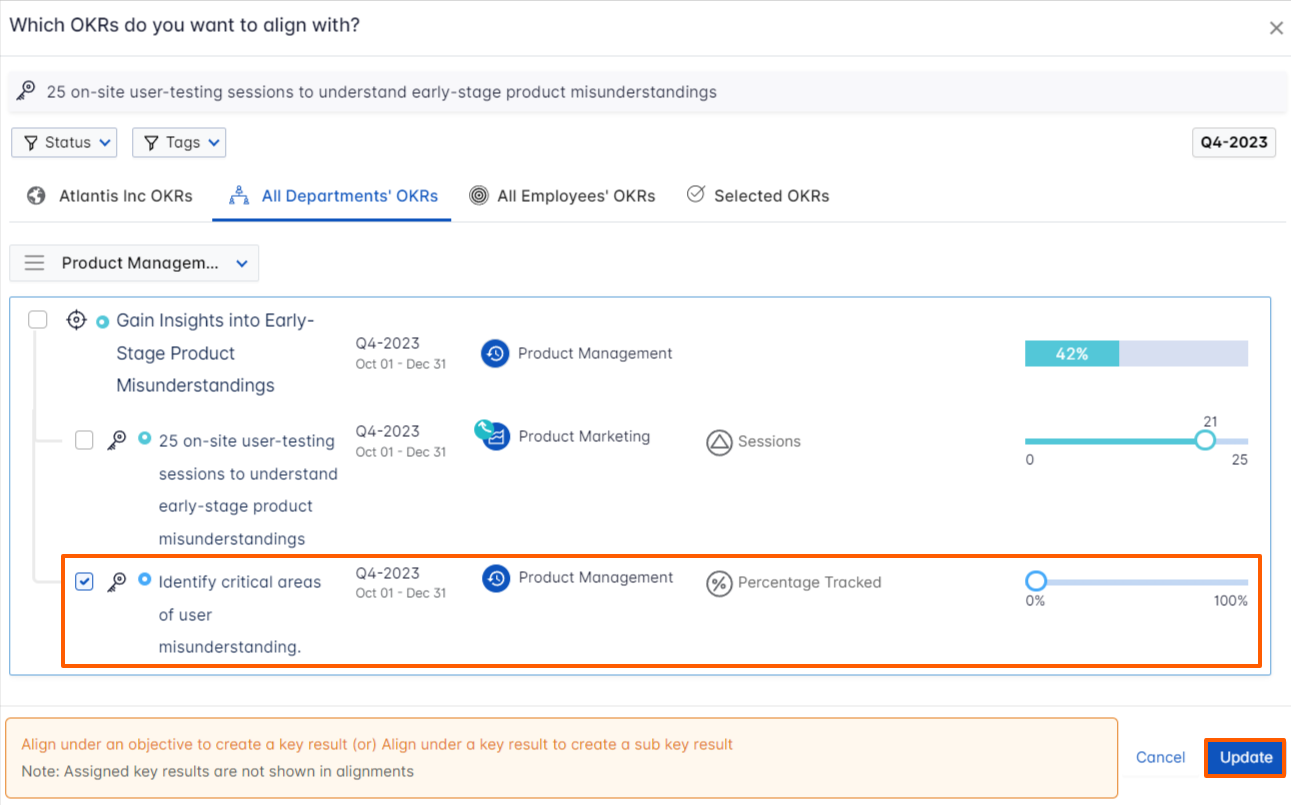Check the 25 on-site user-testing sessions checkbox
Viewport: 1291px width, 805px height.
click(x=85, y=440)
